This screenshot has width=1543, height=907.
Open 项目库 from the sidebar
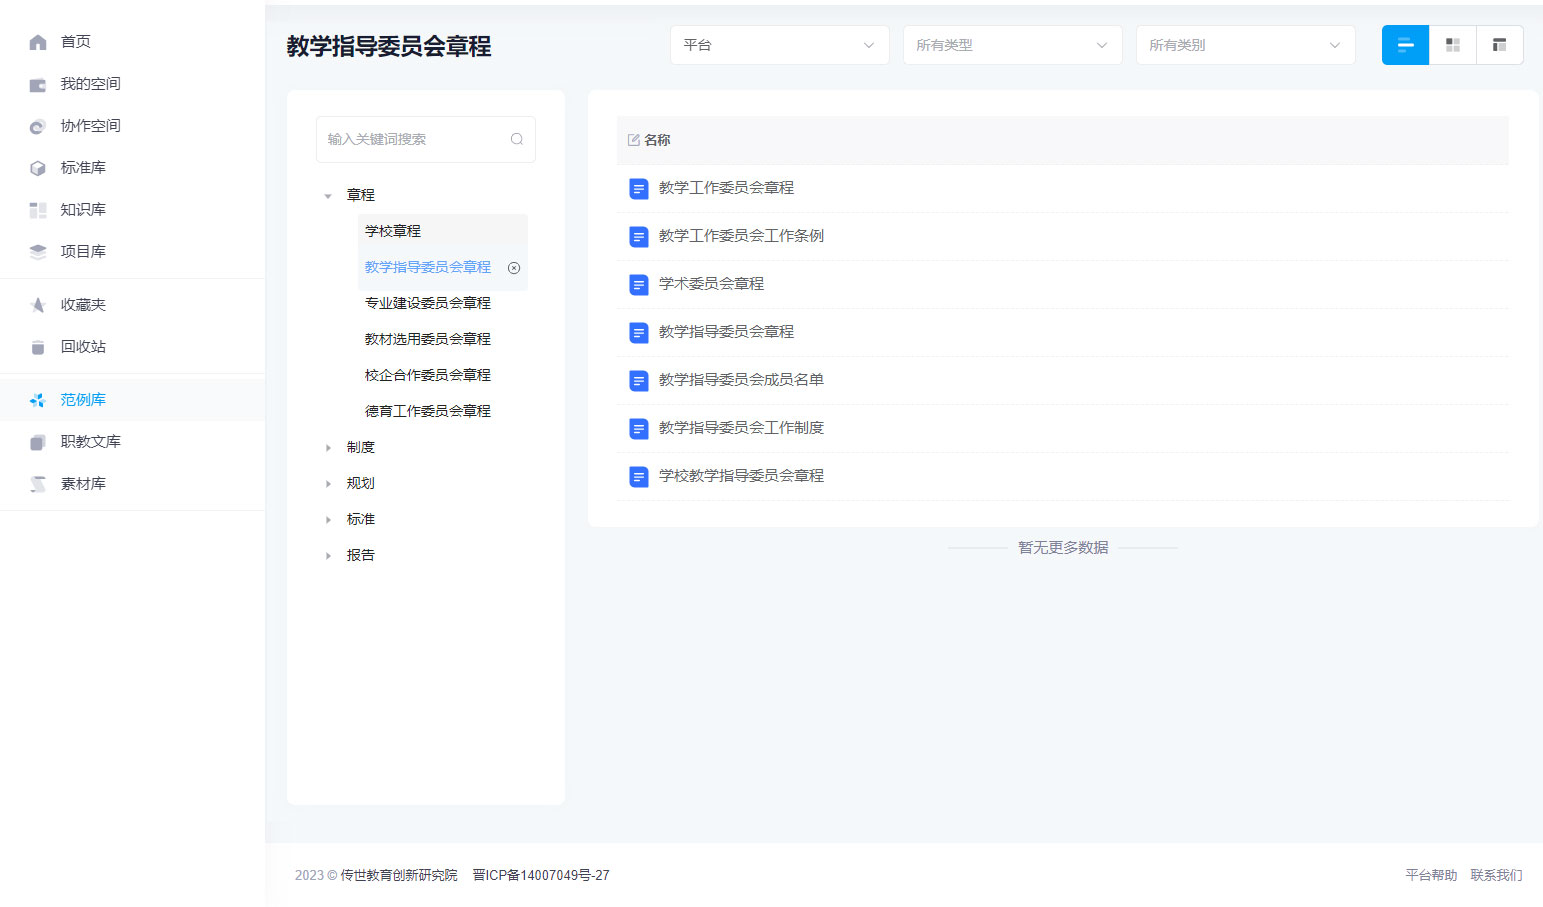[x=83, y=252]
